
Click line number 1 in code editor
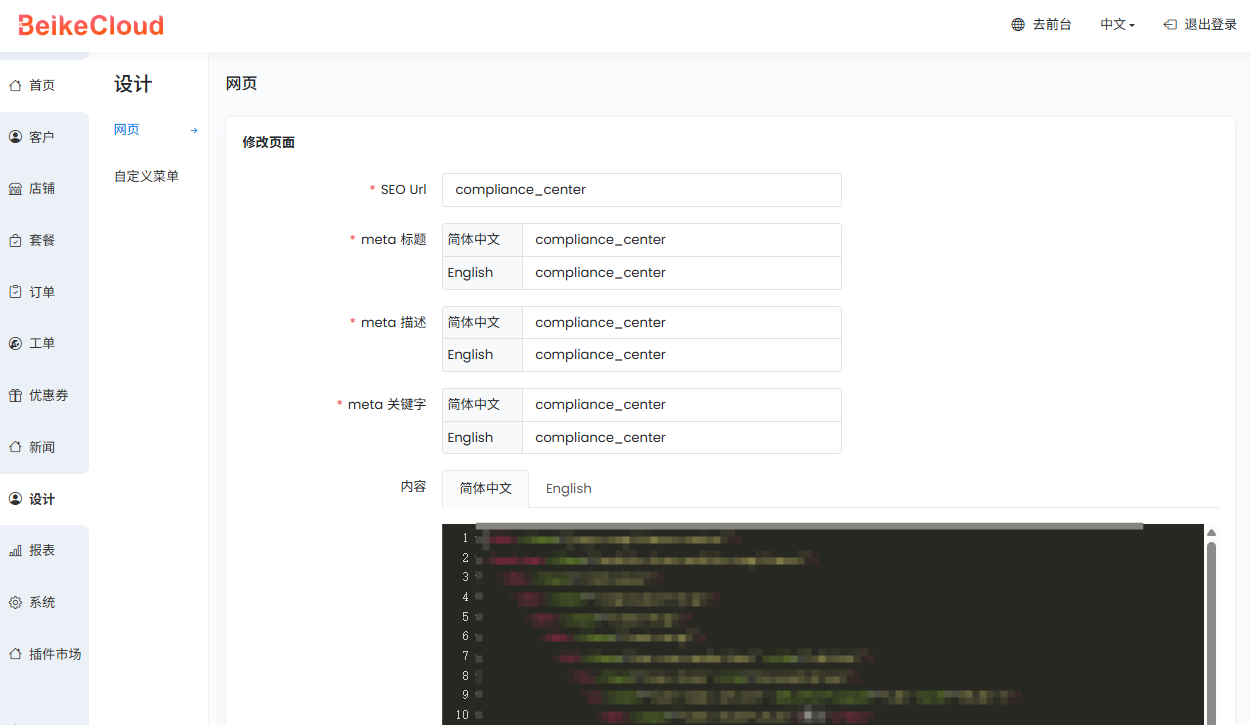(465, 538)
